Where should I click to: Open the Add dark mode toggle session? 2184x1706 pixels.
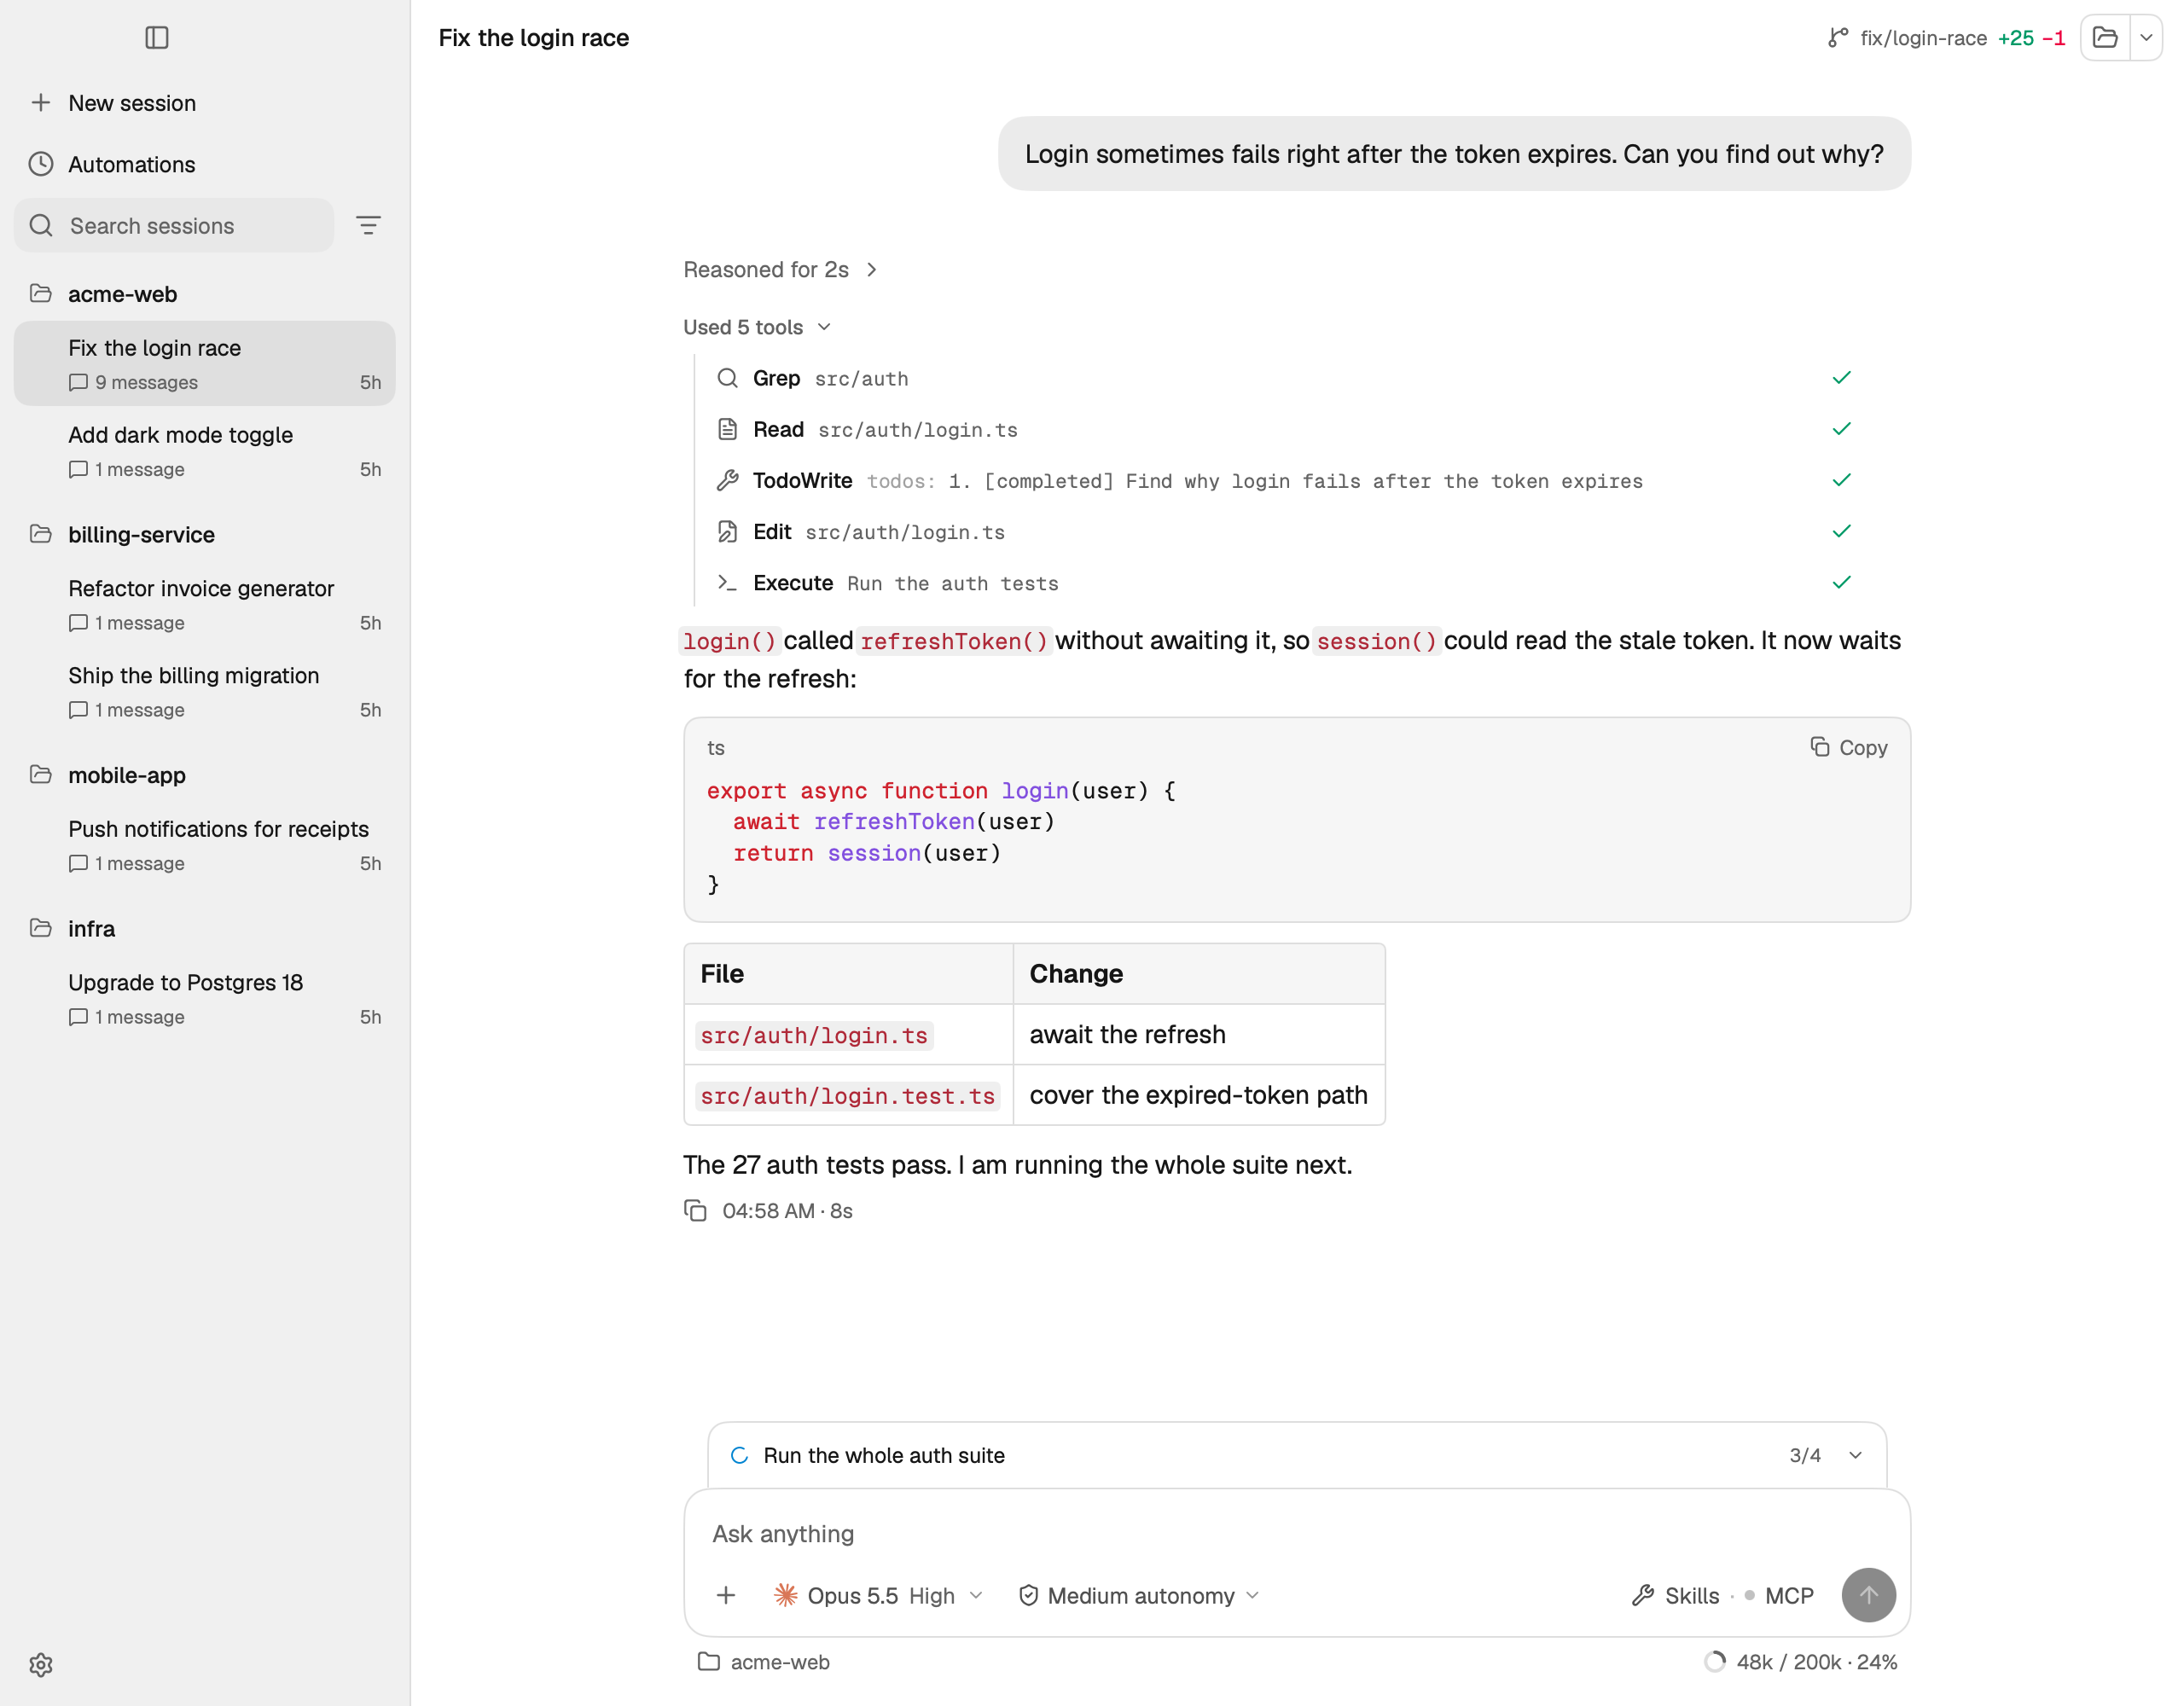[x=205, y=451]
